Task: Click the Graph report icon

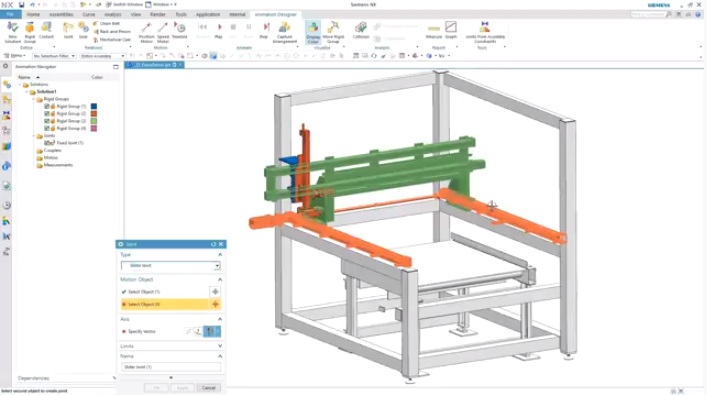Action: pyautogui.click(x=451, y=30)
